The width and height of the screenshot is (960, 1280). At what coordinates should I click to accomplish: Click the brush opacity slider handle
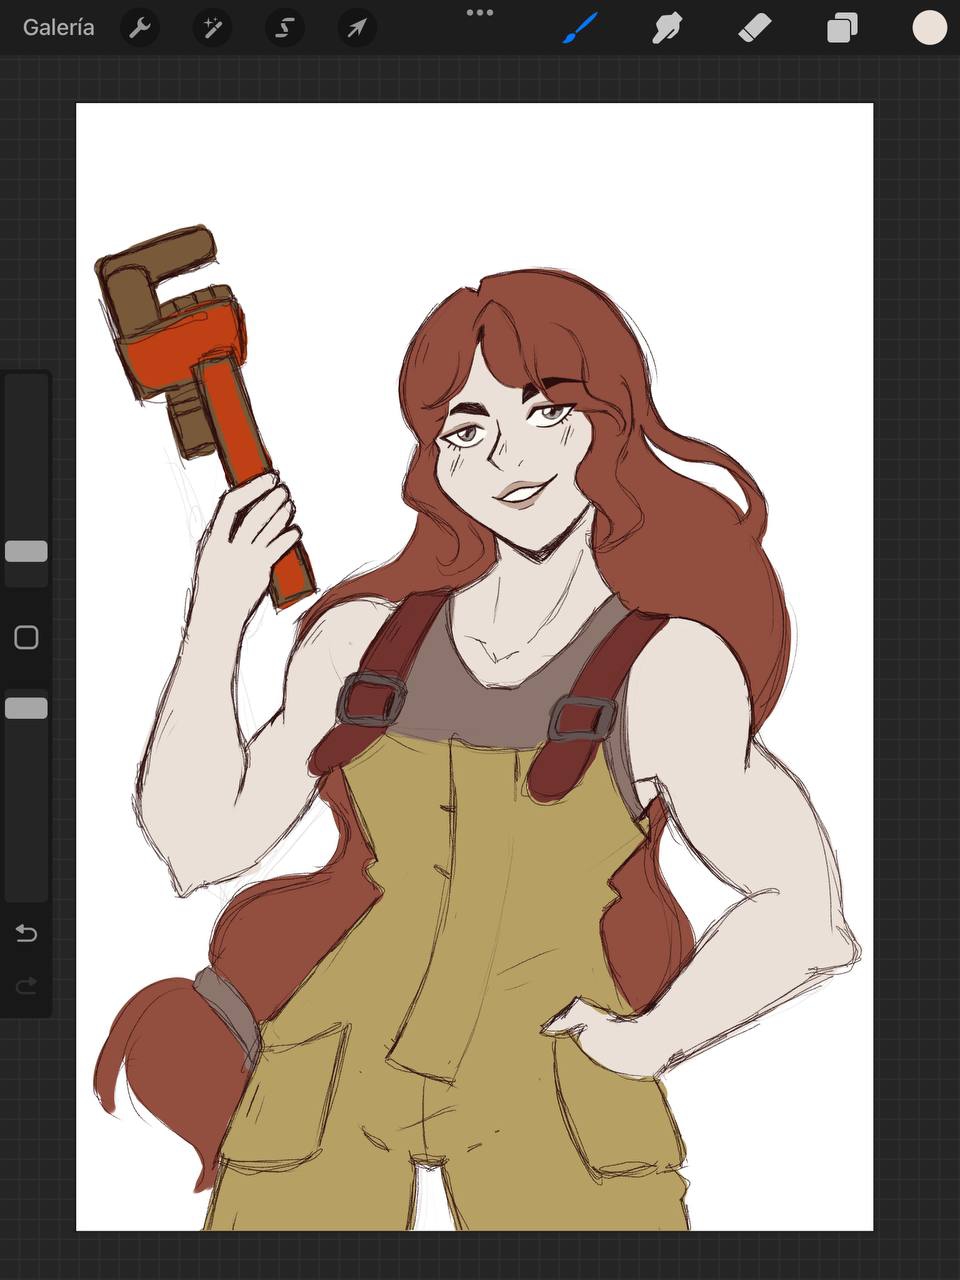point(26,708)
